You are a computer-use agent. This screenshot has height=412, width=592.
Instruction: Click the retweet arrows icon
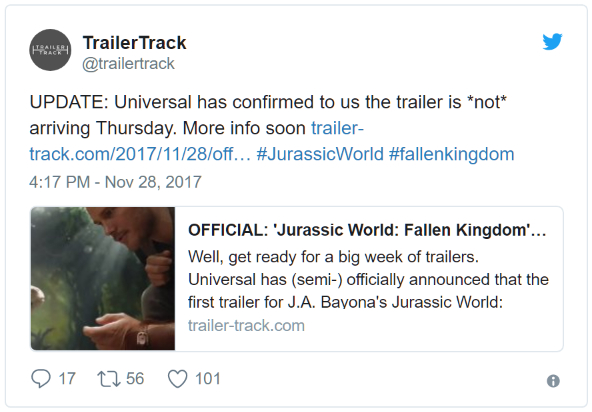[109, 379]
